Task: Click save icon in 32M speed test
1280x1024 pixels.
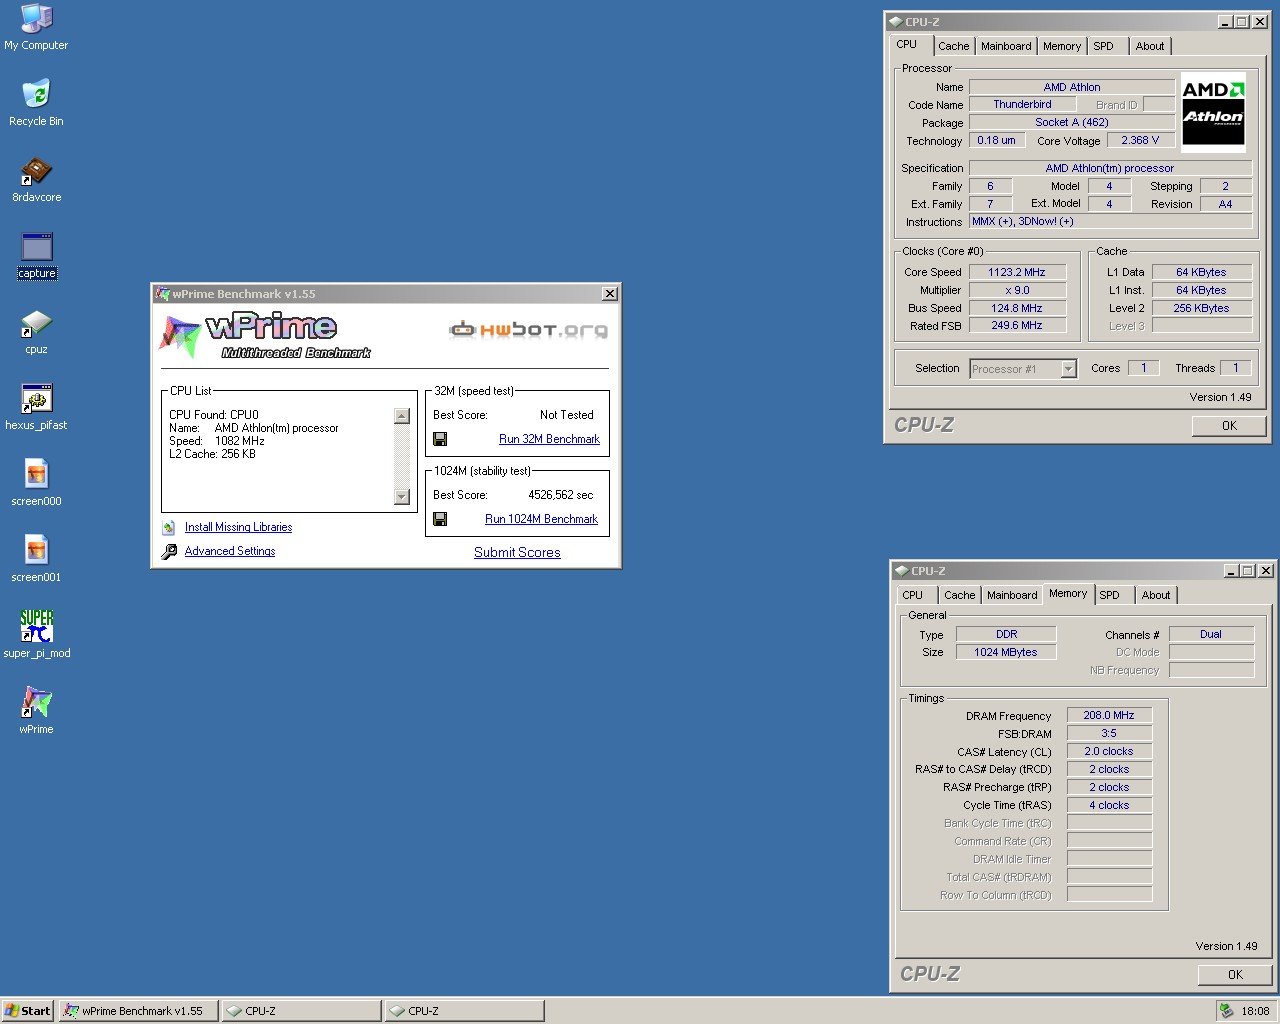Action: pos(440,439)
